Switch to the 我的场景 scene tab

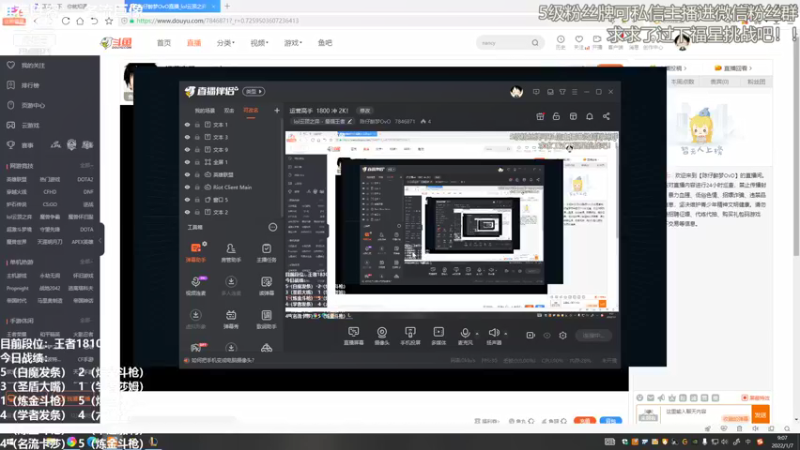tap(205, 110)
